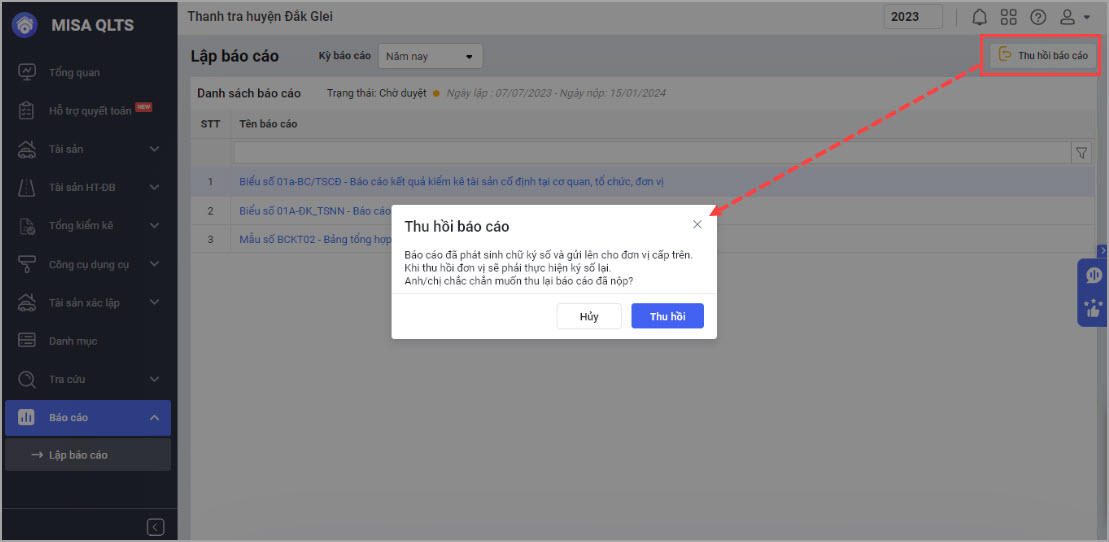Viewport: 1109px width, 542px height.
Task: Click the MISA QLTS logo icon
Action: tap(25, 25)
